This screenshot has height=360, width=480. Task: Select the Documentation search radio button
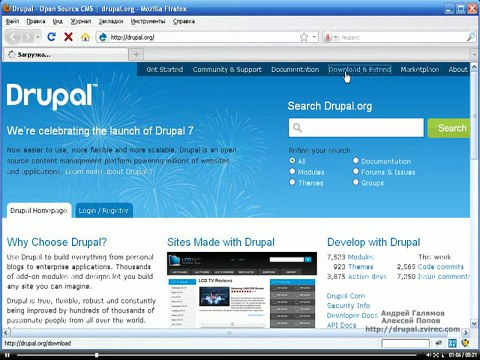[x=356, y=161]
